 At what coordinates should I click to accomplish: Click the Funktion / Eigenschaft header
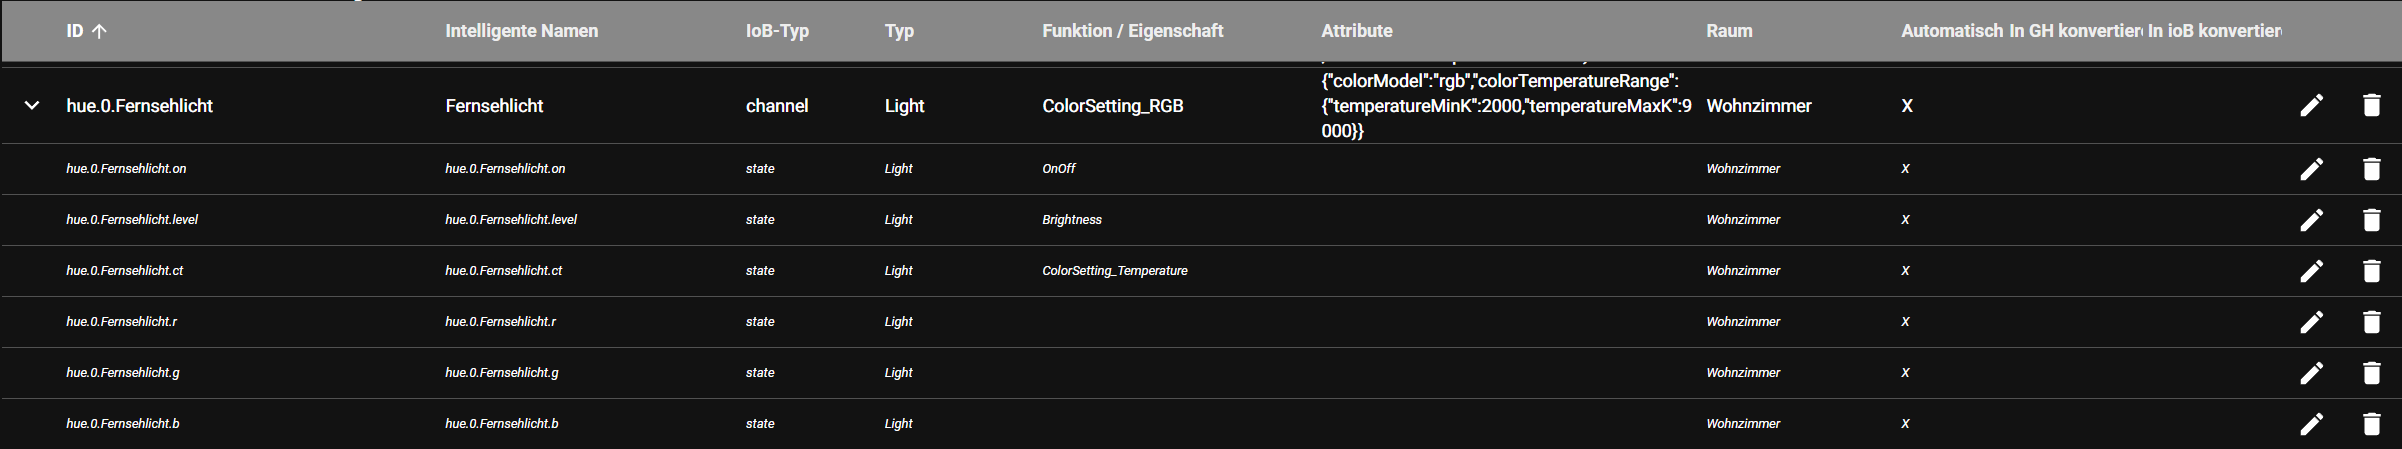pos(1132,31)
